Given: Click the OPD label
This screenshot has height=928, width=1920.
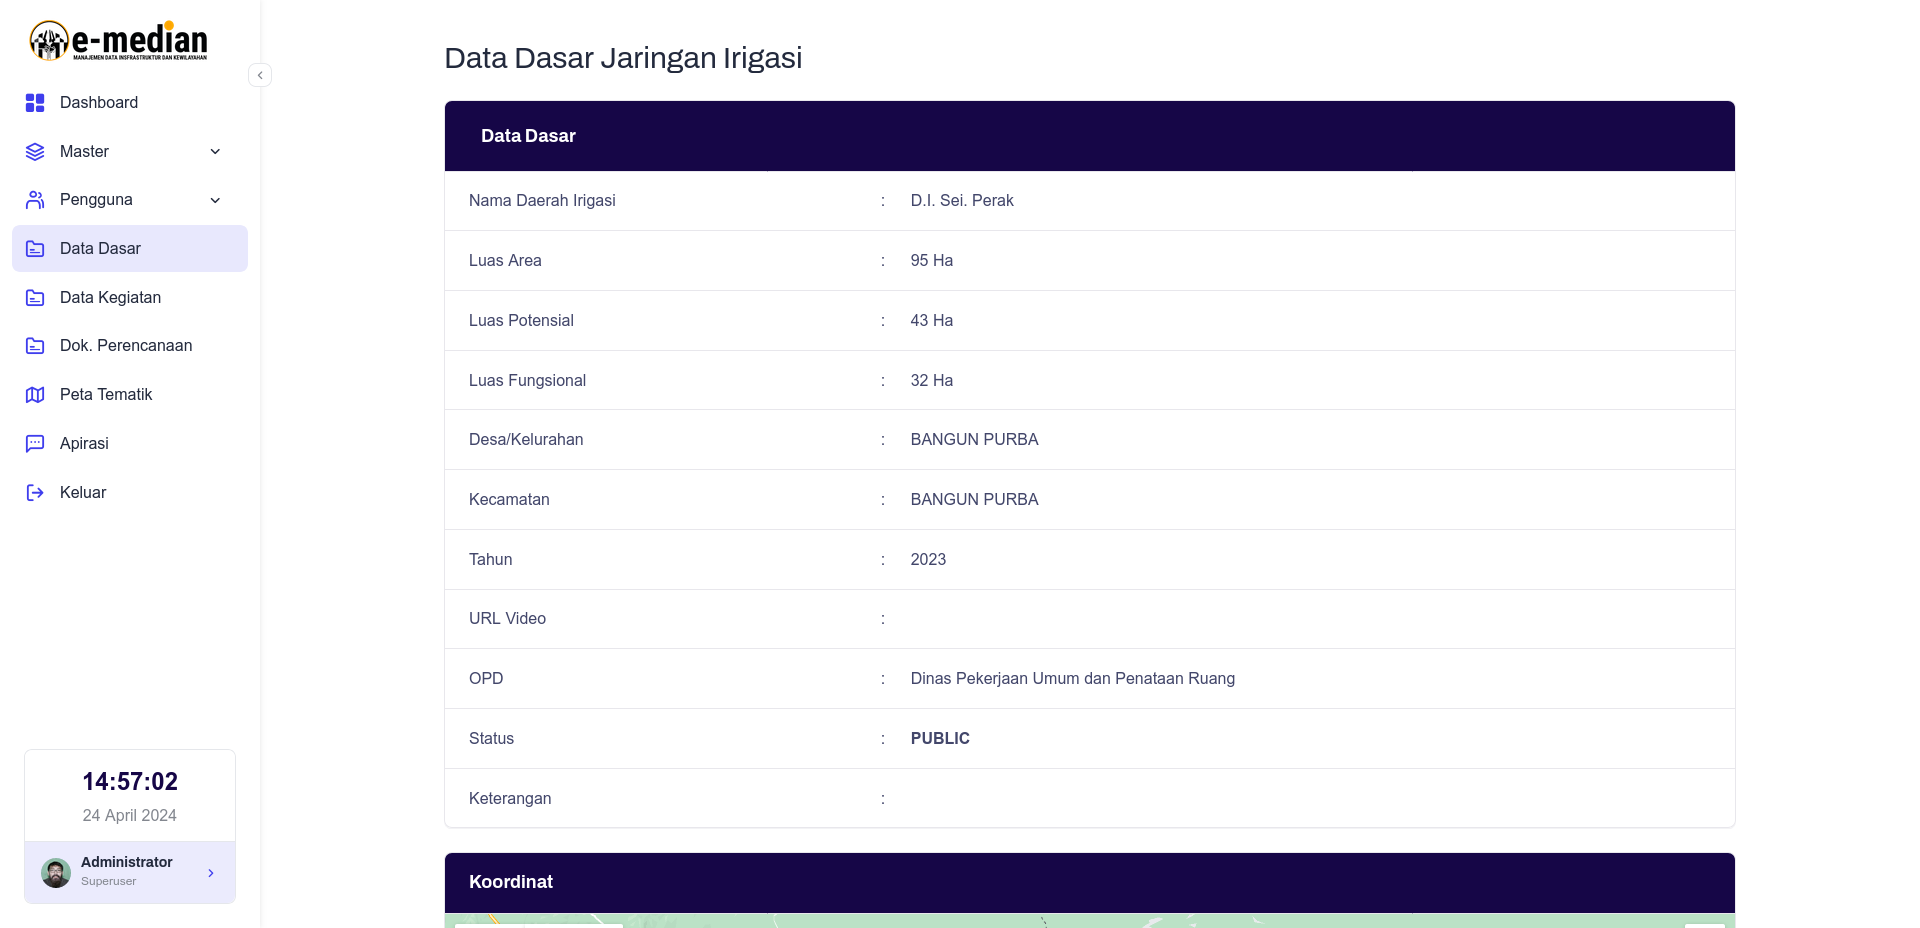Looking at the screenshot, I should [x=486, y=679].
